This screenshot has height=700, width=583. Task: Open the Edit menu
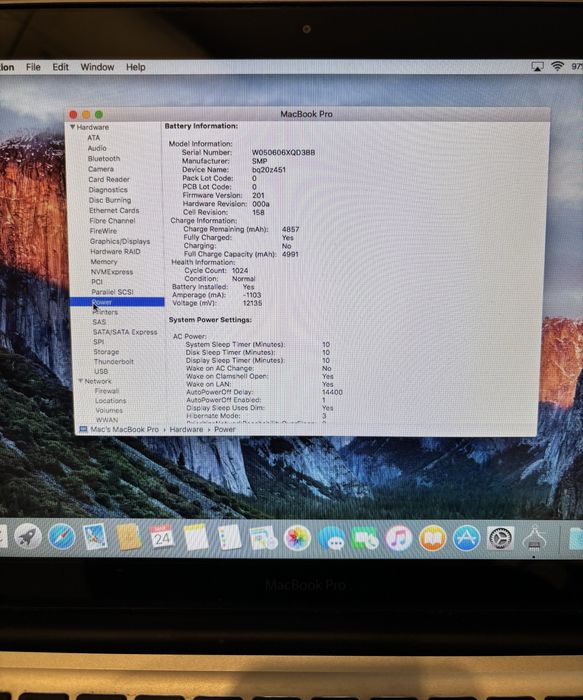tap(61, 67)
